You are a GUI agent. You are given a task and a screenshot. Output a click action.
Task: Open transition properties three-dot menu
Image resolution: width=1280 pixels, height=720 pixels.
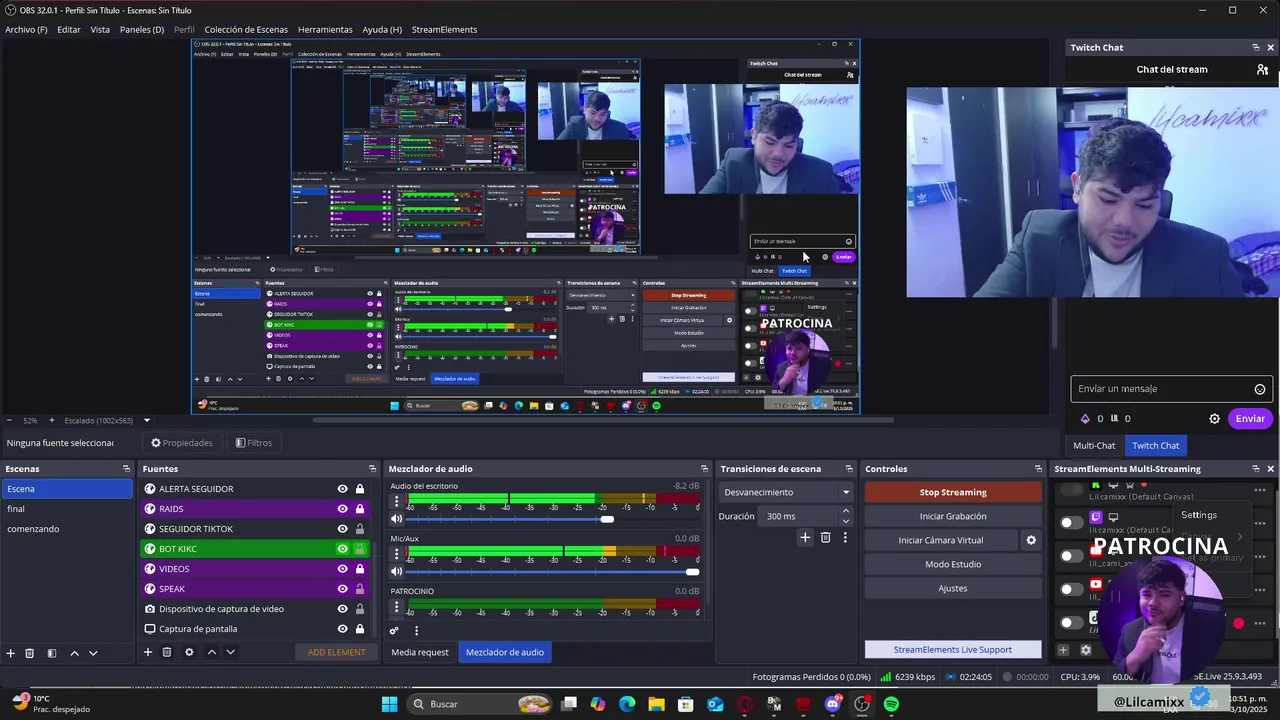845,538
